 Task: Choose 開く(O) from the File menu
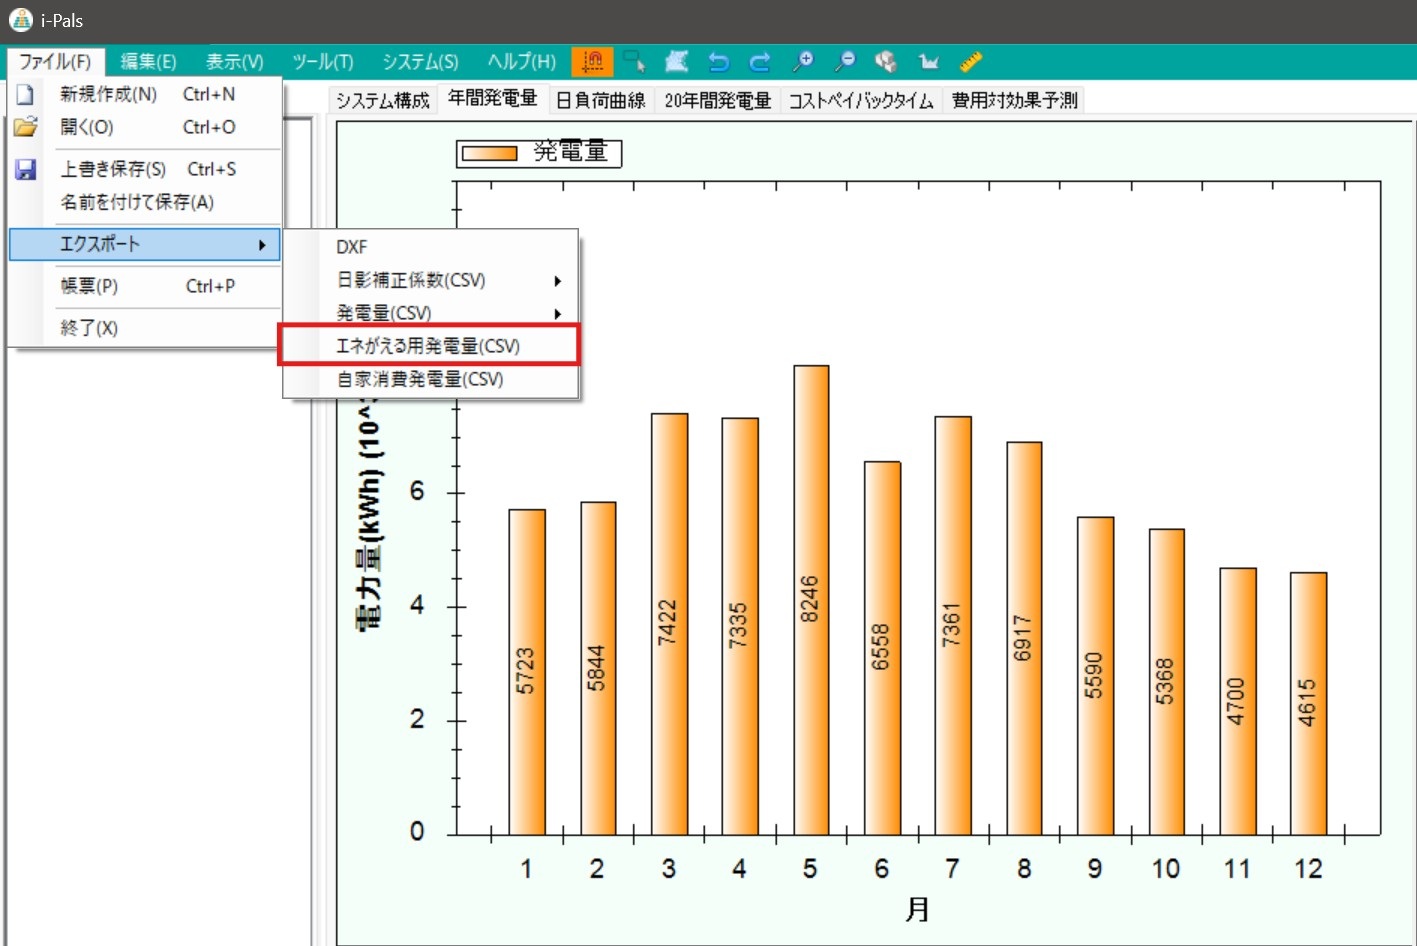[146, 127]
